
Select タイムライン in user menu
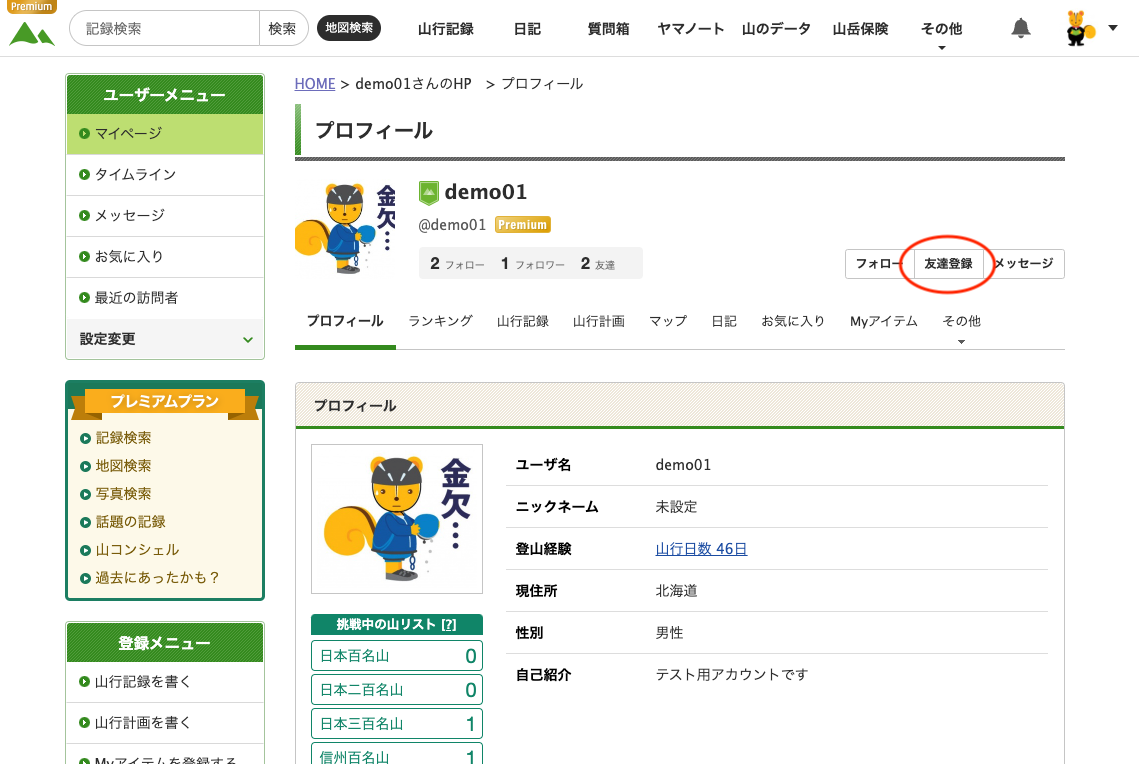click(x=165, y=175)
